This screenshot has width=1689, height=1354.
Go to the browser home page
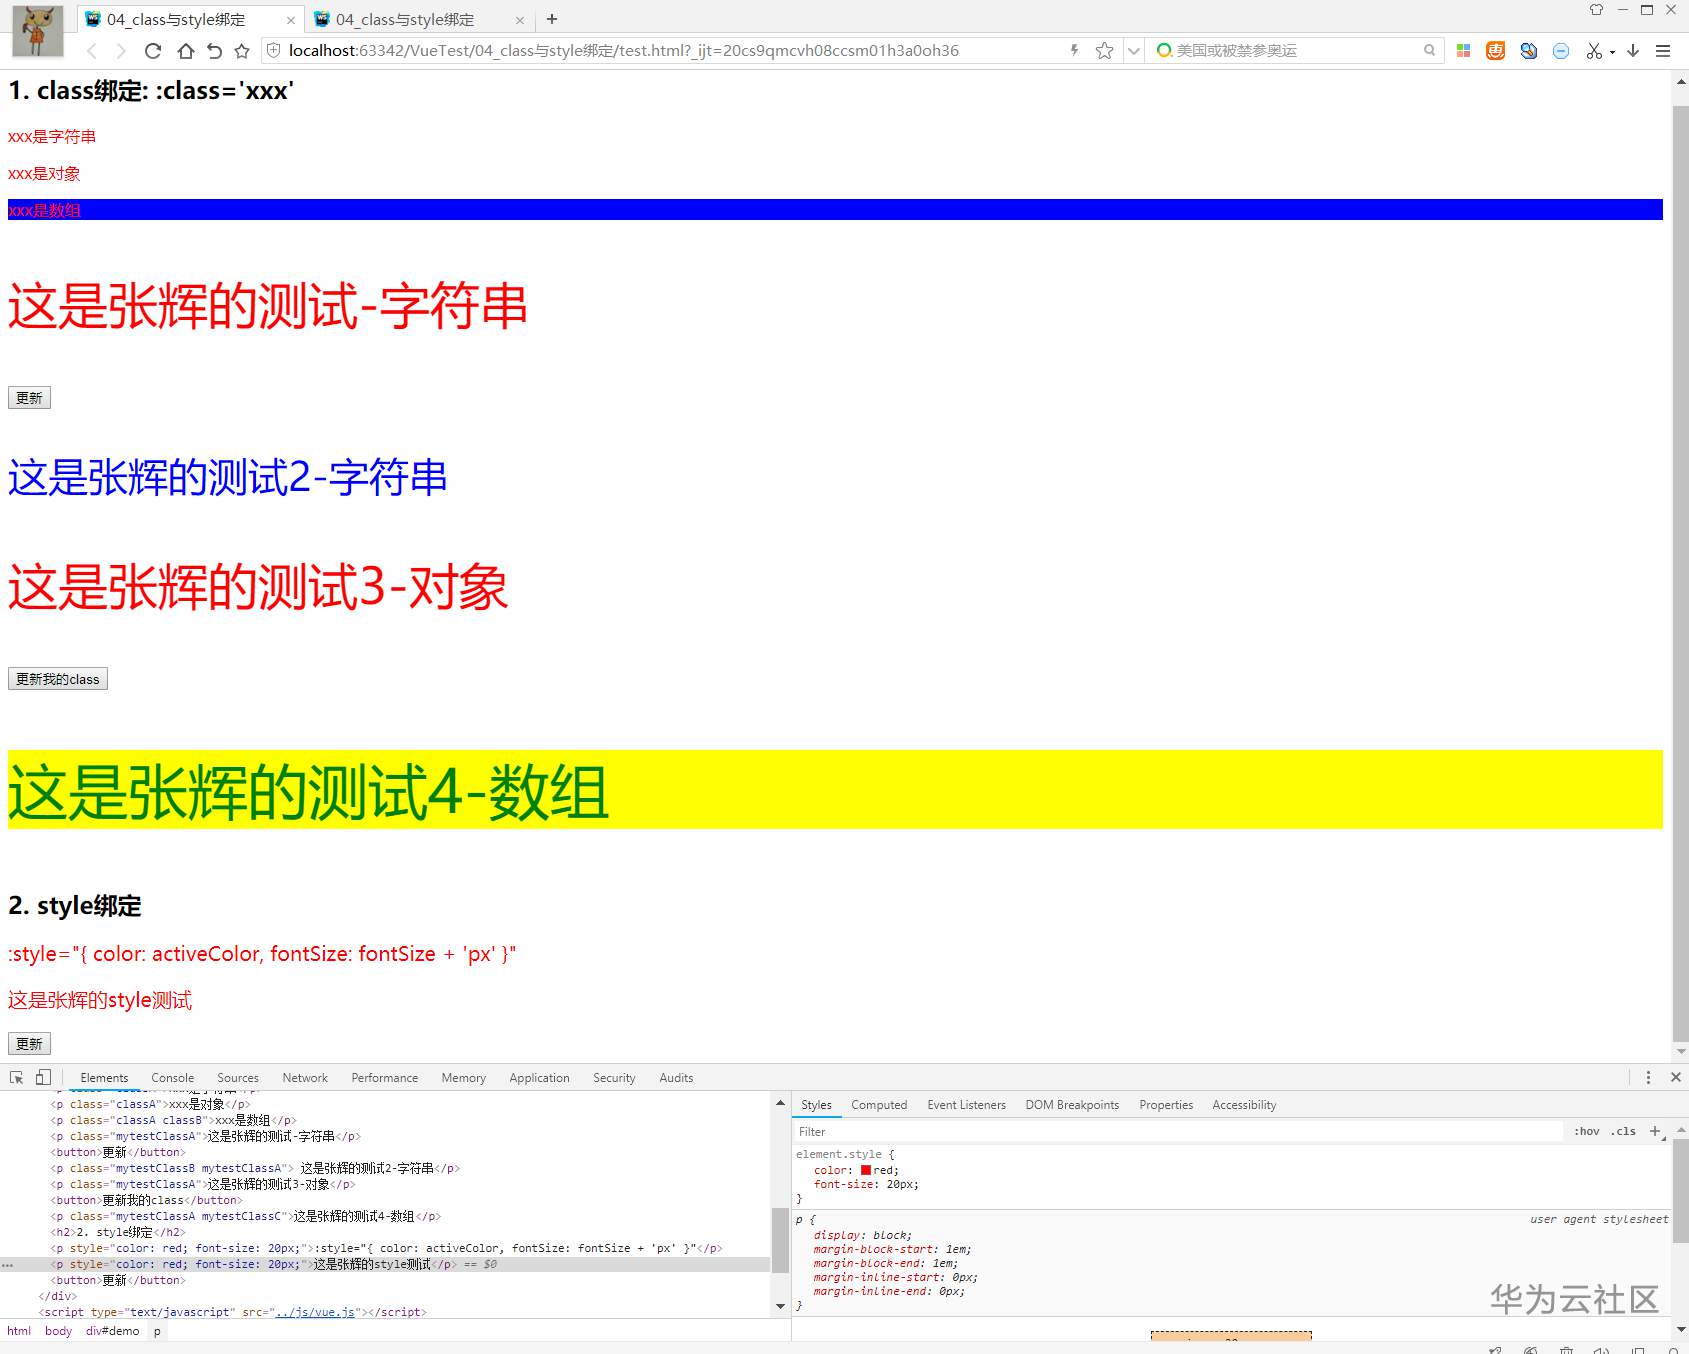185,51
